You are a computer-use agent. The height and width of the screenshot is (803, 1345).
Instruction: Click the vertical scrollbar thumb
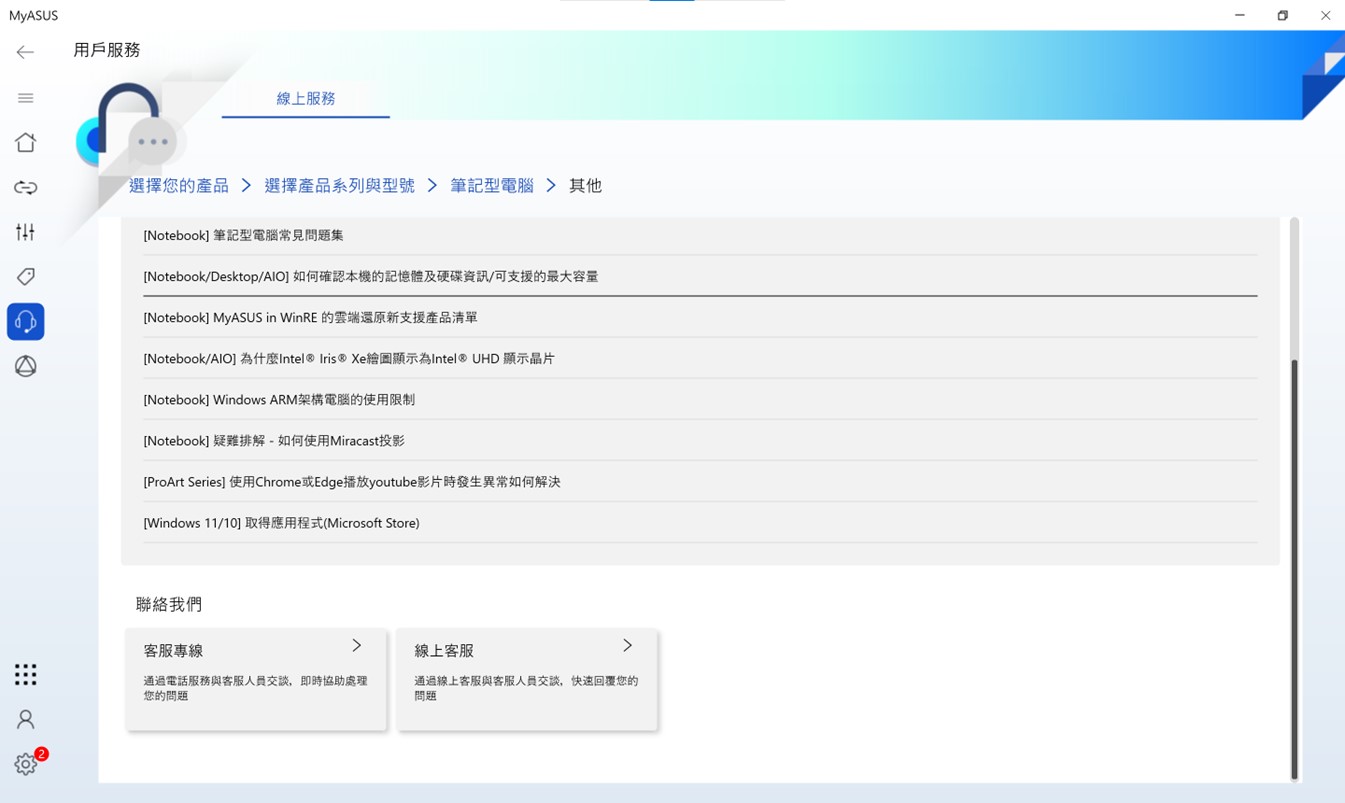pos(1294,568)
